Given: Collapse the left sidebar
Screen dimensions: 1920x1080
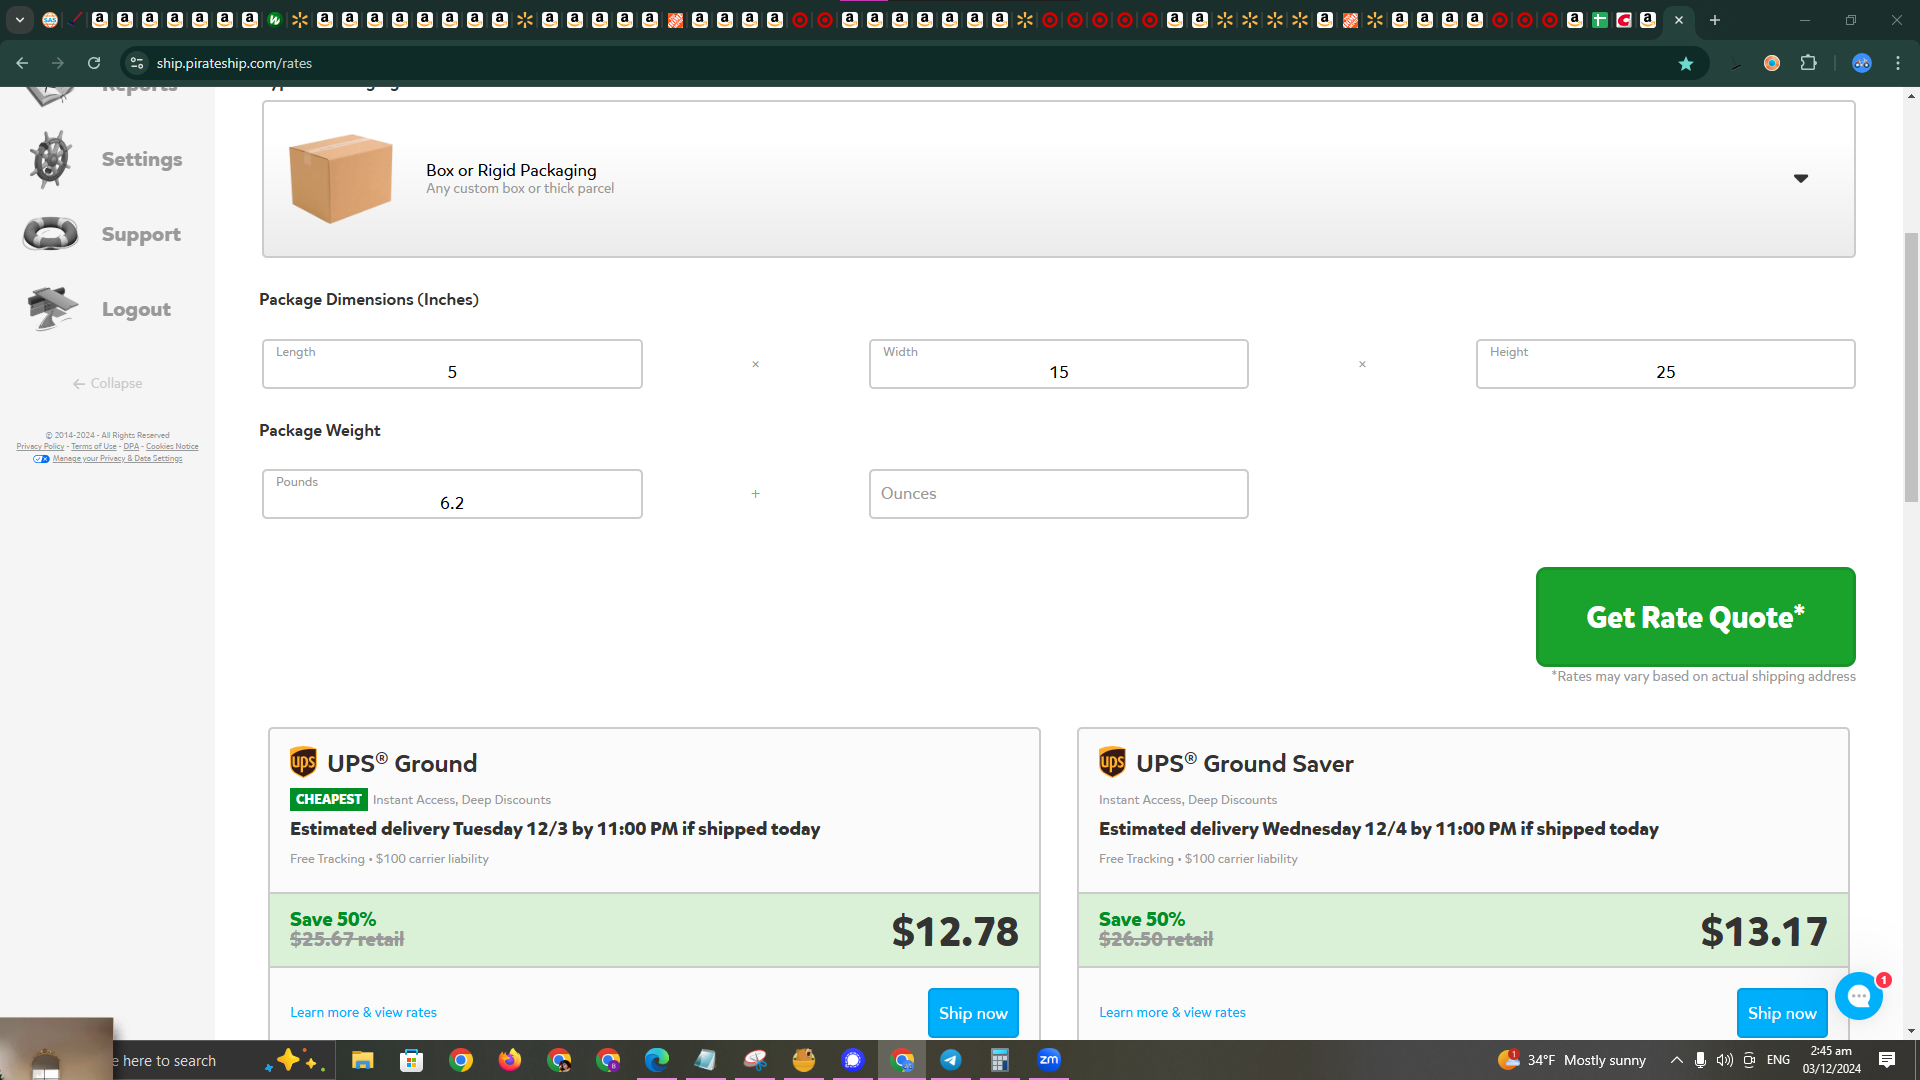Looking at the screenshot, I should [x=107, y=383].
